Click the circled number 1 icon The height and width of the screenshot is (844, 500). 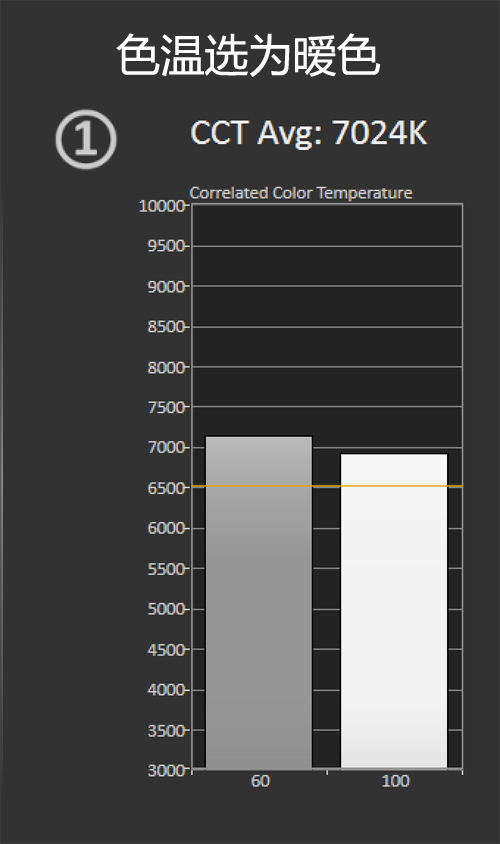pyautogui.click(x=86, y=139)
